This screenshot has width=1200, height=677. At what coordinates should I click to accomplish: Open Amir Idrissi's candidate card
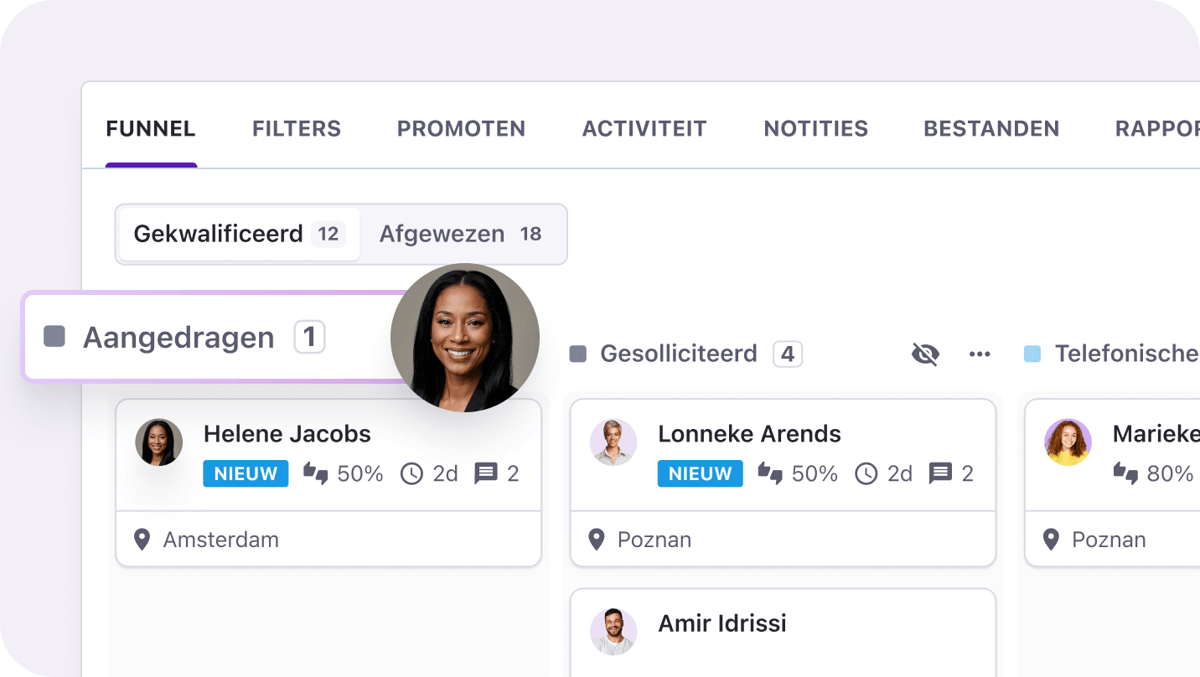720,623
